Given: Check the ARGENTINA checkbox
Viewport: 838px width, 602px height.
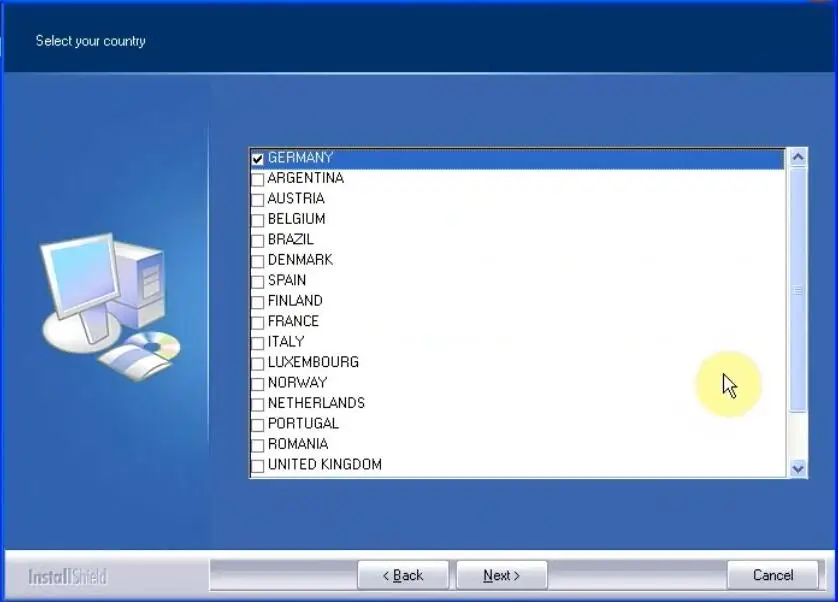Looking at the screenshot, I should 258,179.
